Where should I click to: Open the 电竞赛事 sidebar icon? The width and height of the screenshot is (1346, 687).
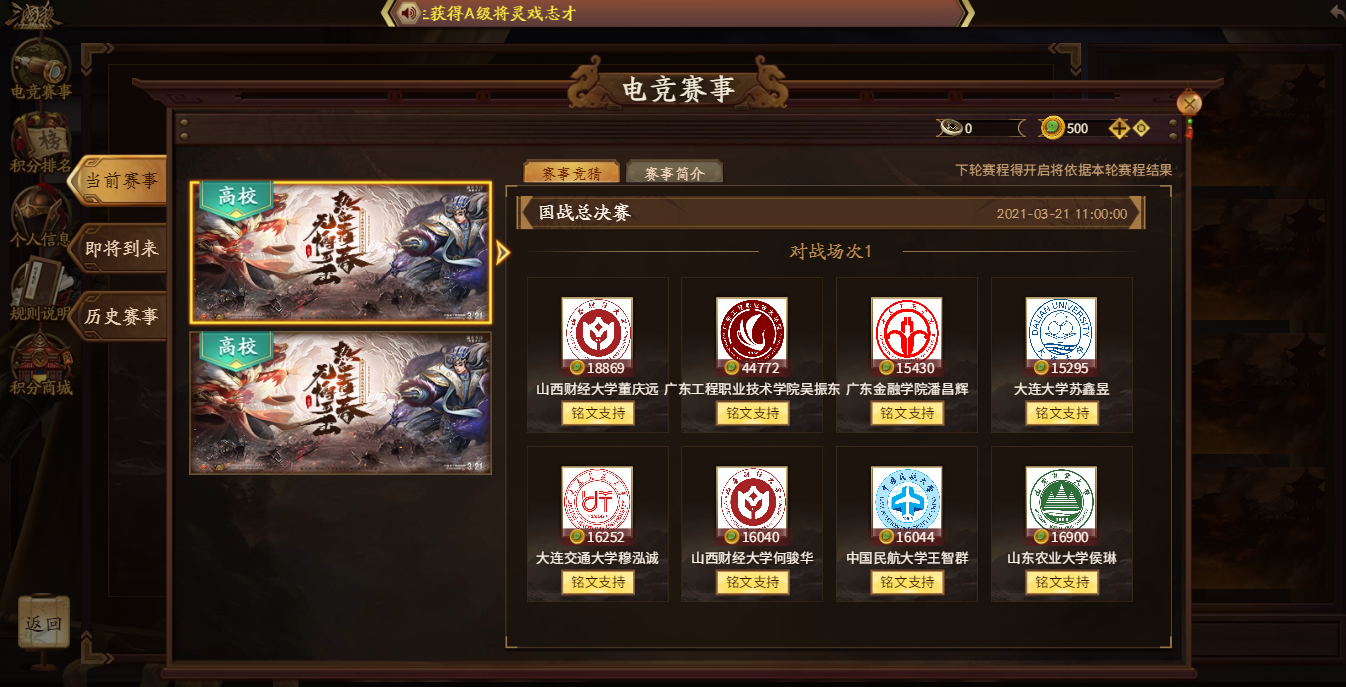tap(40, 66)
